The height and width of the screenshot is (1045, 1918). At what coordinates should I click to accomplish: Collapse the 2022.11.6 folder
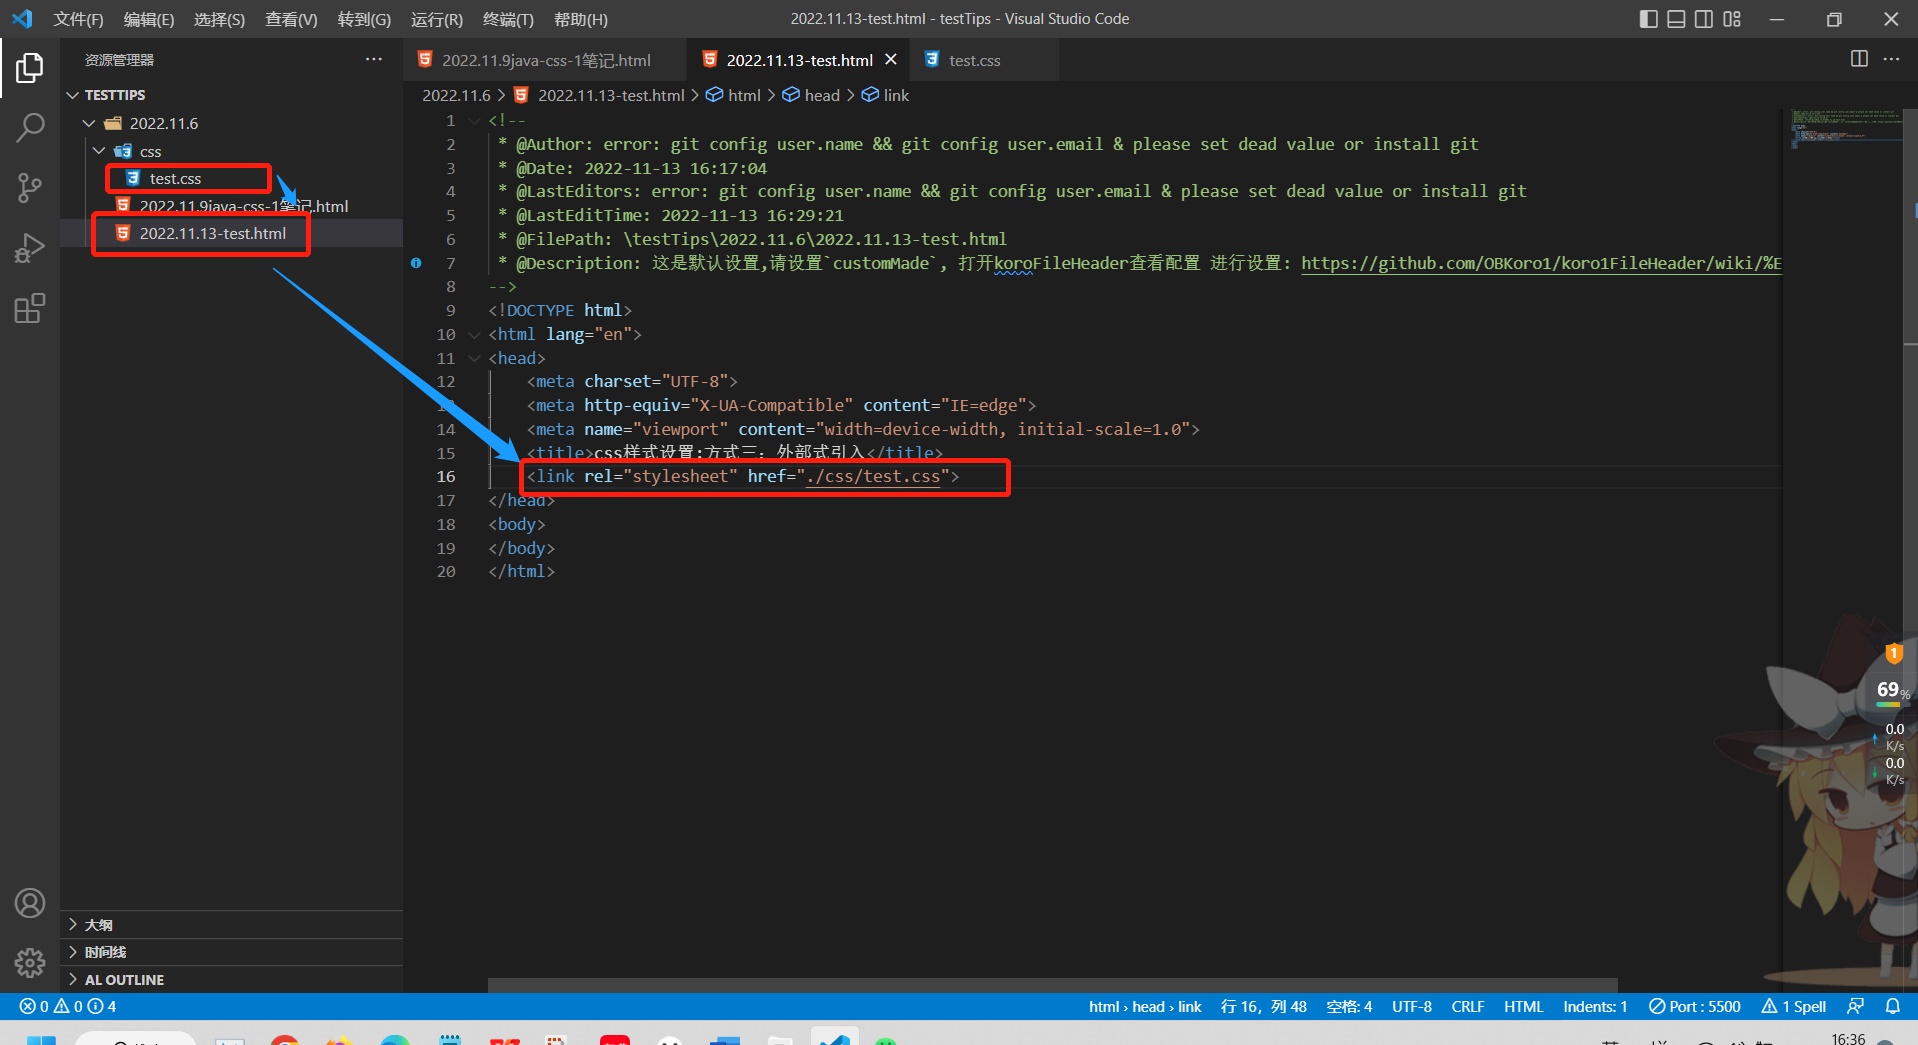(89, 123)
